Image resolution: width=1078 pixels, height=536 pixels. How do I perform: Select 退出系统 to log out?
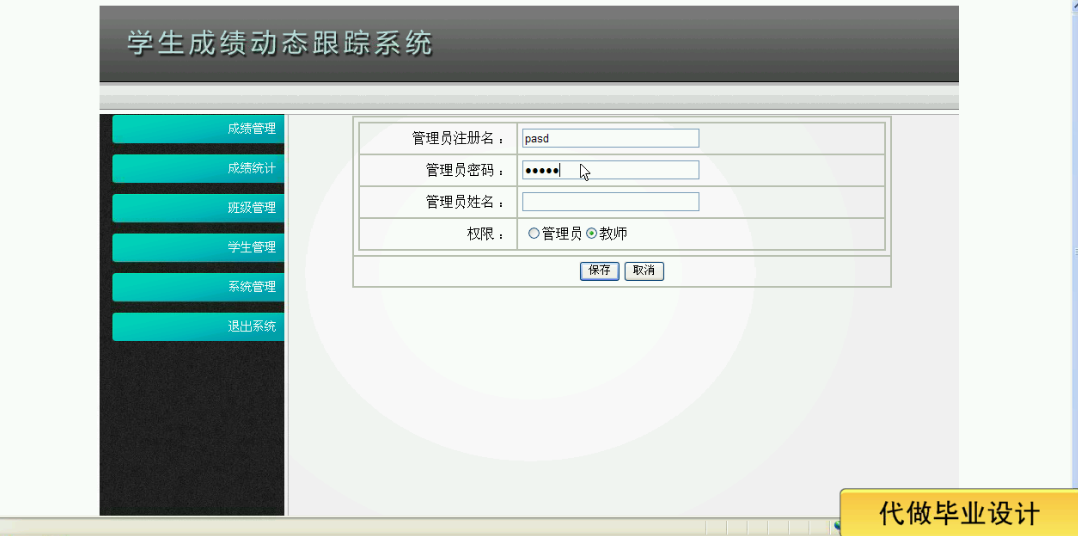point(198,326)
